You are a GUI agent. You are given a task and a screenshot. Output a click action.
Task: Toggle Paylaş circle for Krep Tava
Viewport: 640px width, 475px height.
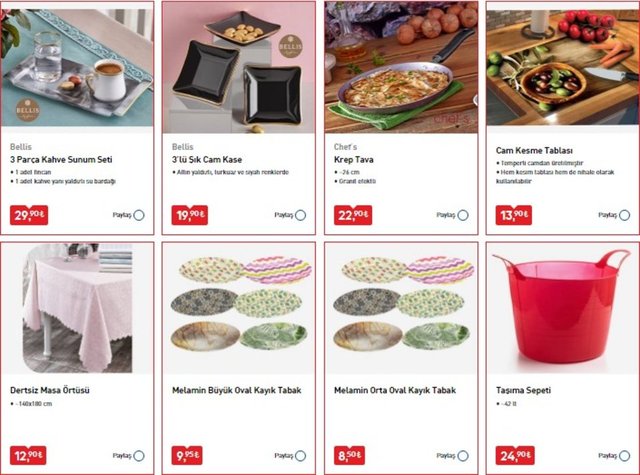[463, 215]
